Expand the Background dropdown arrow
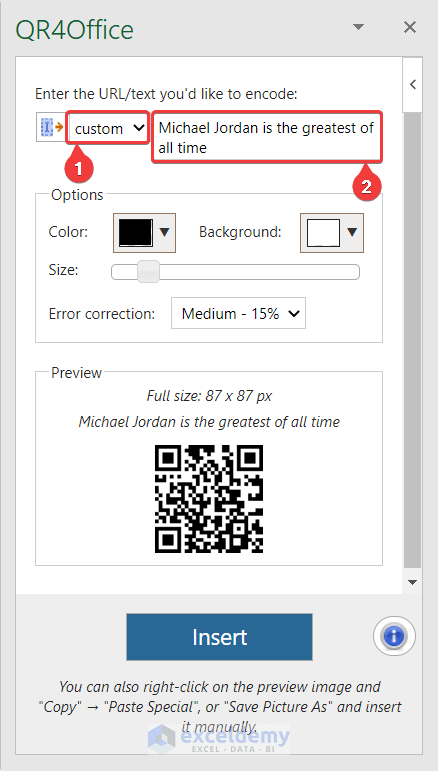Image resolution: width=438 pixels, height=771 pixels. [x=352, y=232]
